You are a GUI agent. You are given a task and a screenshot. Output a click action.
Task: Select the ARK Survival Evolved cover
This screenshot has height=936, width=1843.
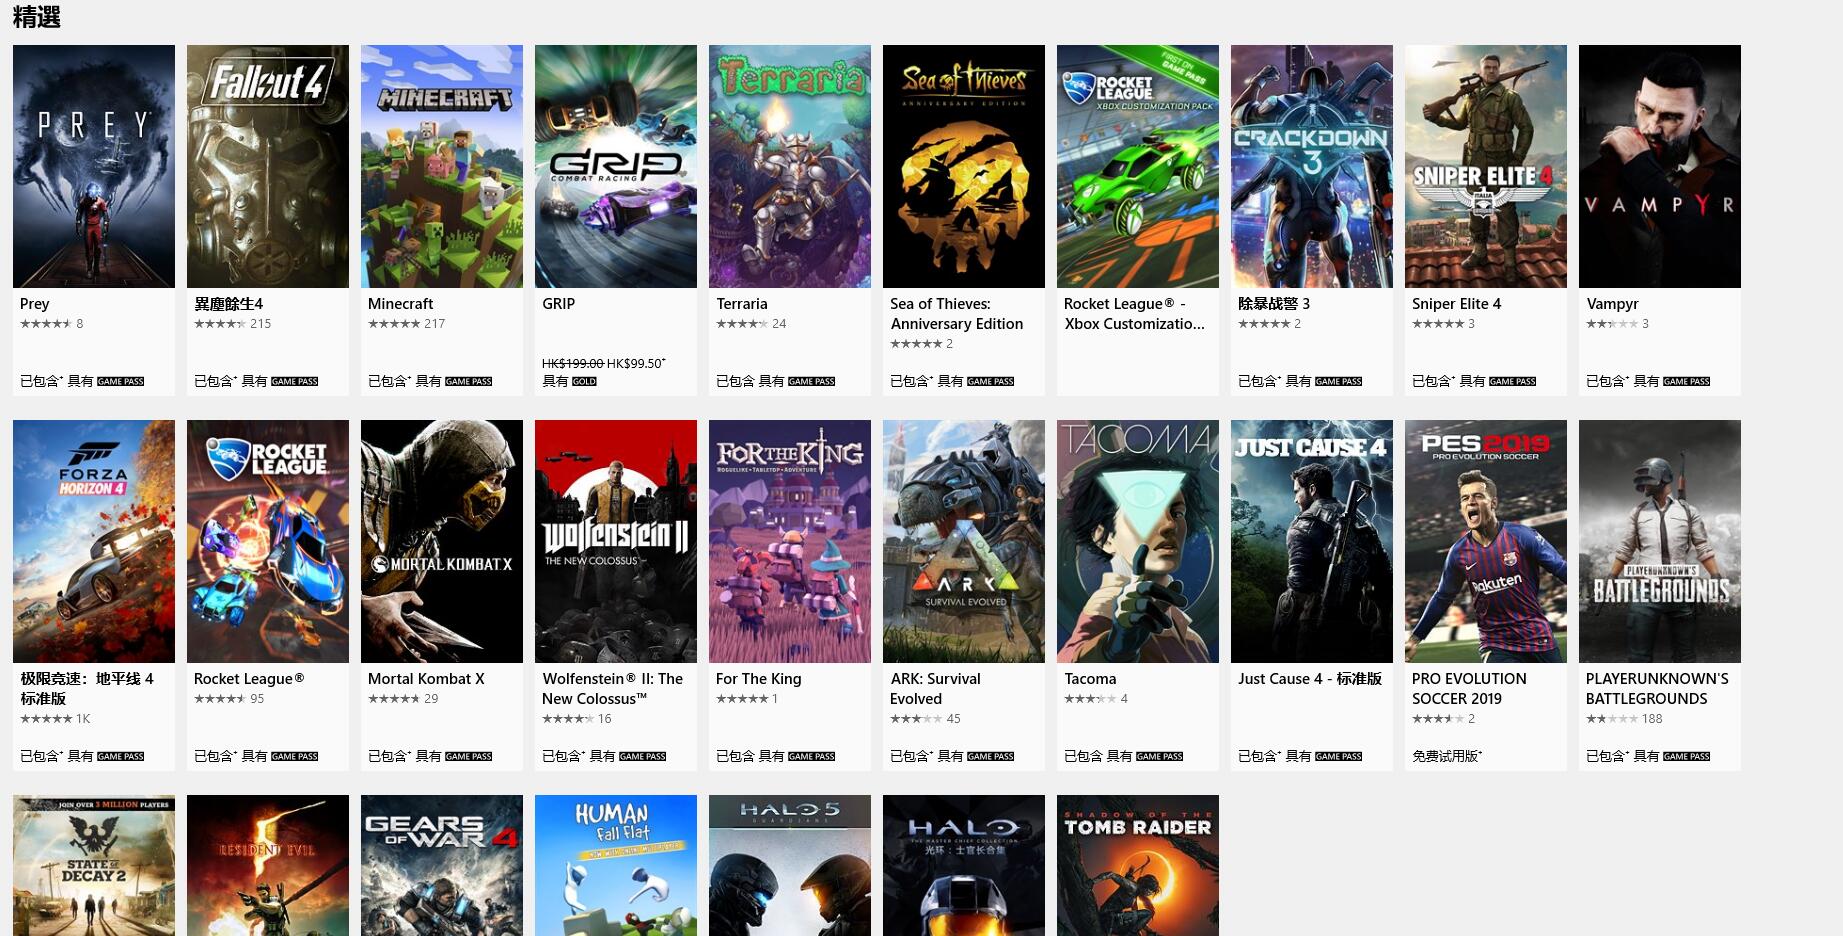[964, 541]
